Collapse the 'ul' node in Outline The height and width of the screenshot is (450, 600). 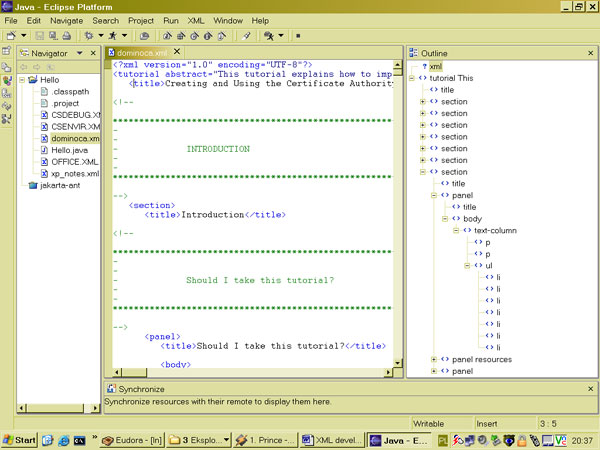click(467, 265)
